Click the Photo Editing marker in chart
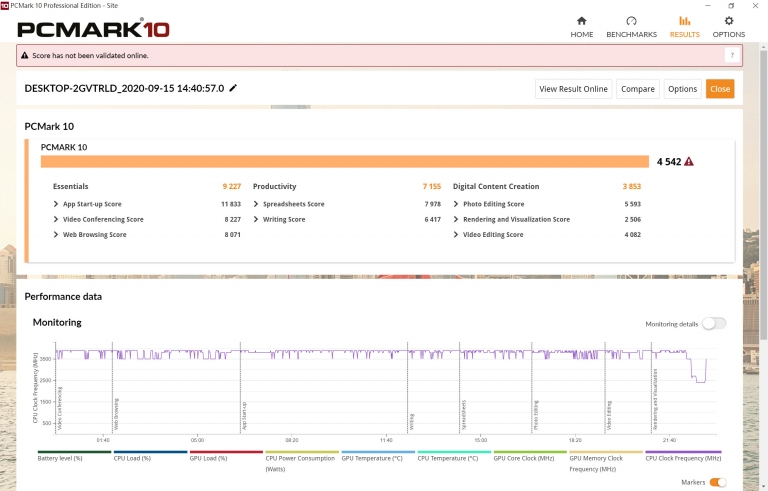Screen dimensions: 768x491 (536, 415)
